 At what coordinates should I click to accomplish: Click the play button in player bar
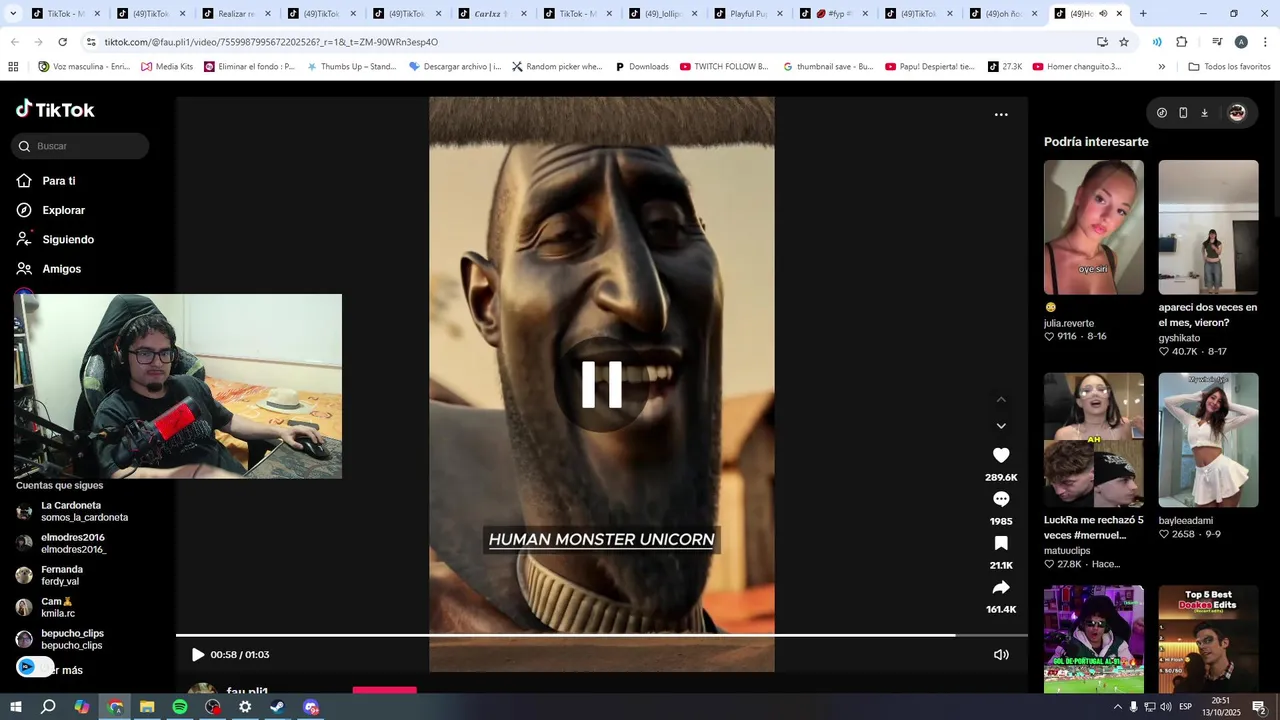(x=198, y=655)
